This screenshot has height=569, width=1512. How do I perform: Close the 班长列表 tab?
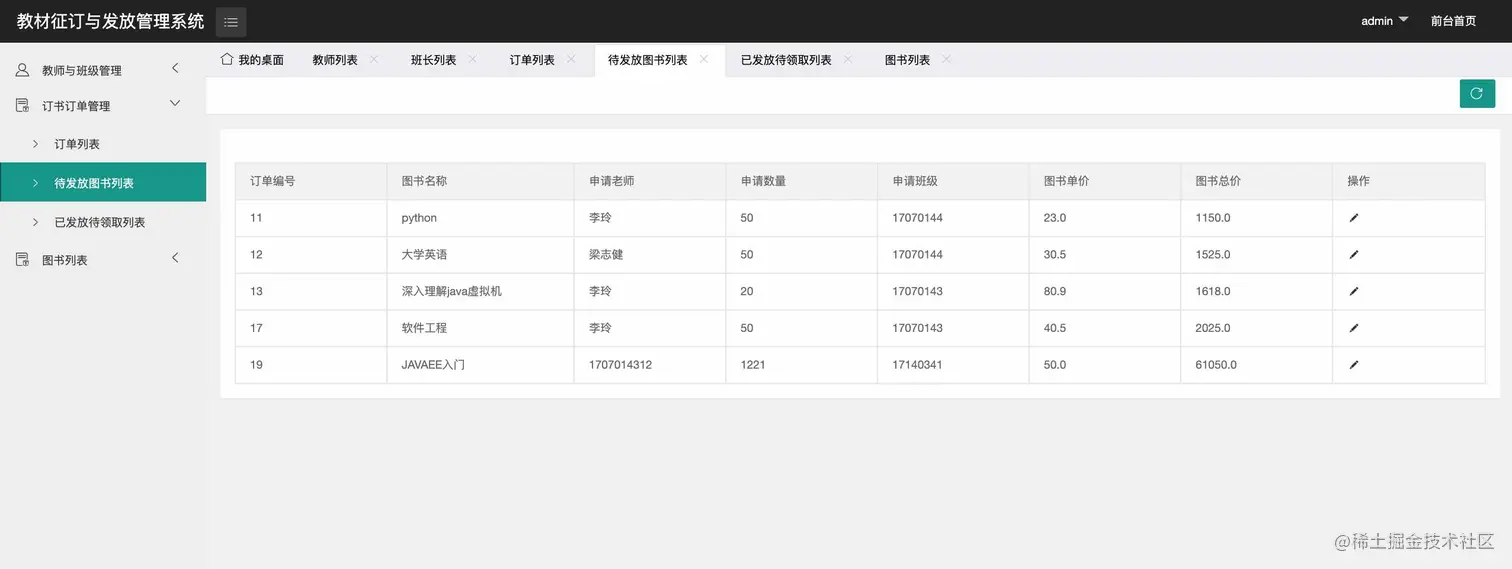click(x=472, y=59)
